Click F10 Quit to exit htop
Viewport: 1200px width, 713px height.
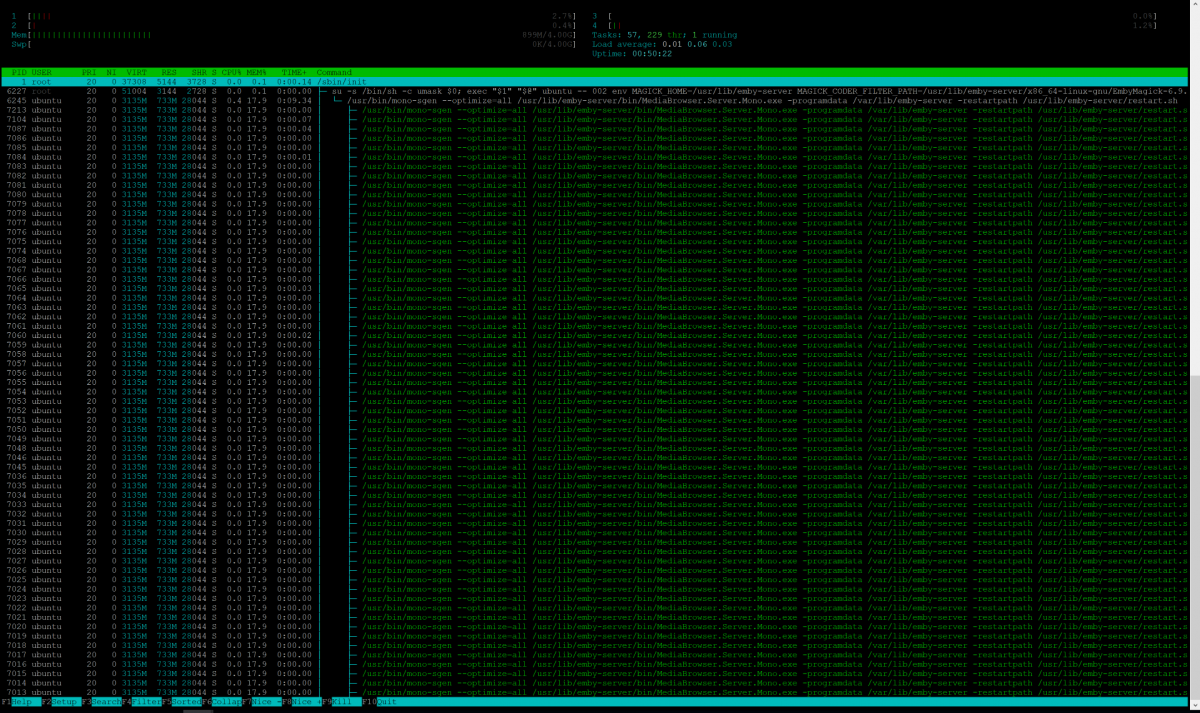pyautogui.click(x=382, y=702)
